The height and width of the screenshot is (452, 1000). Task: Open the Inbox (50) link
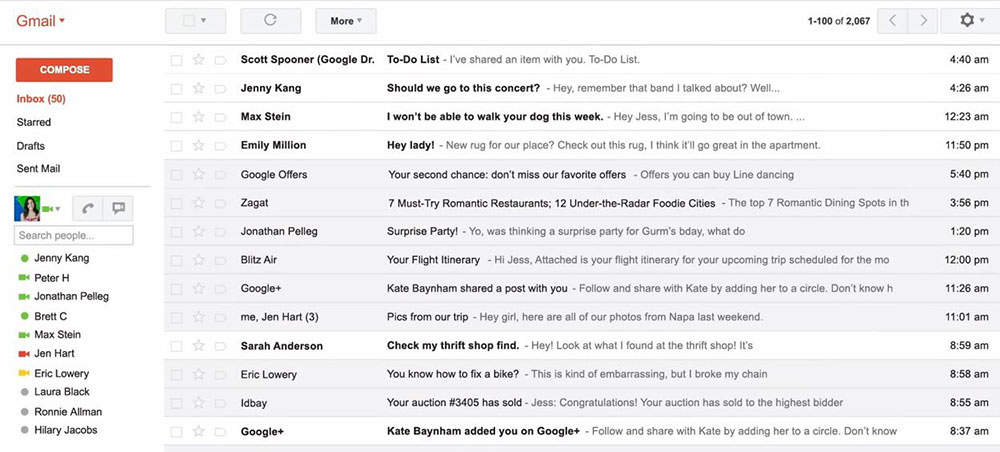click(x=41, y=99)
